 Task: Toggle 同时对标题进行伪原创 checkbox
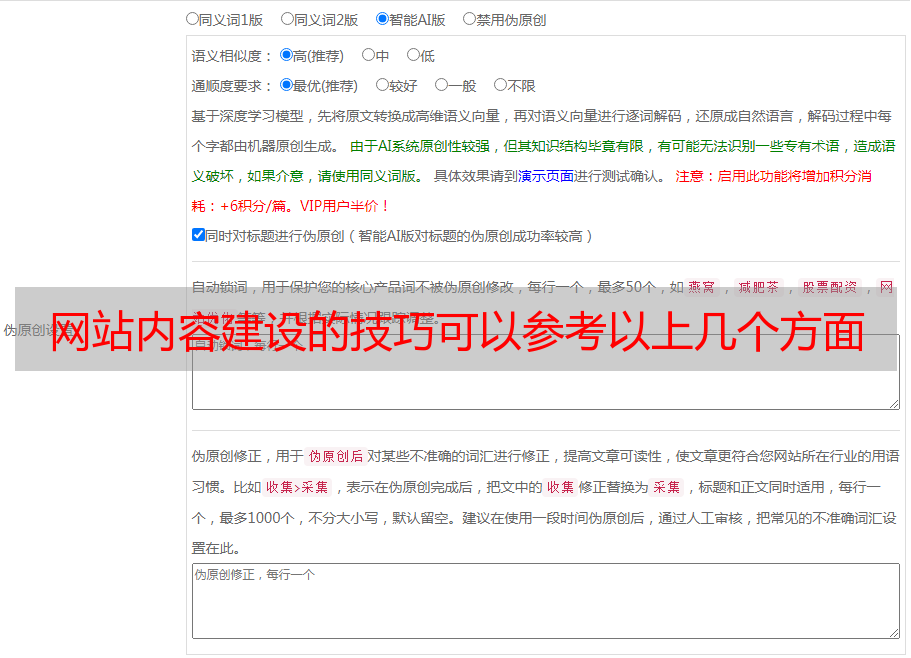click(x=198, y=235)
